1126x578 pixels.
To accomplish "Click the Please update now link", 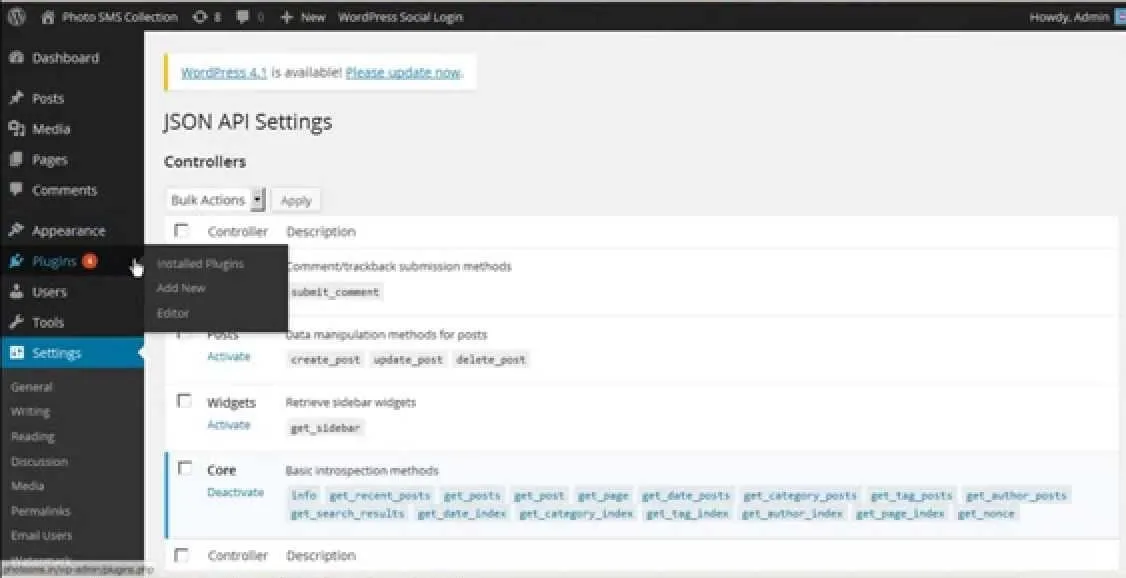I will click(403, 73).
